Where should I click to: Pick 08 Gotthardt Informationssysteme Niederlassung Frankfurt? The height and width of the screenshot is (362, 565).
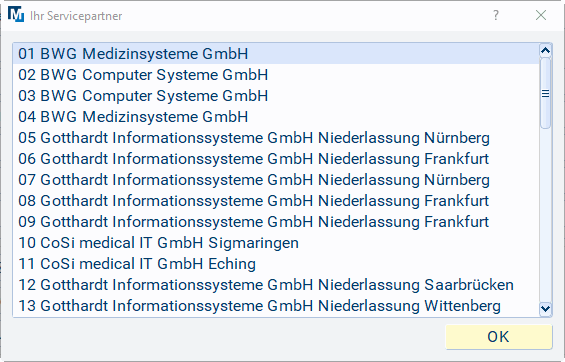click(276, 200)
